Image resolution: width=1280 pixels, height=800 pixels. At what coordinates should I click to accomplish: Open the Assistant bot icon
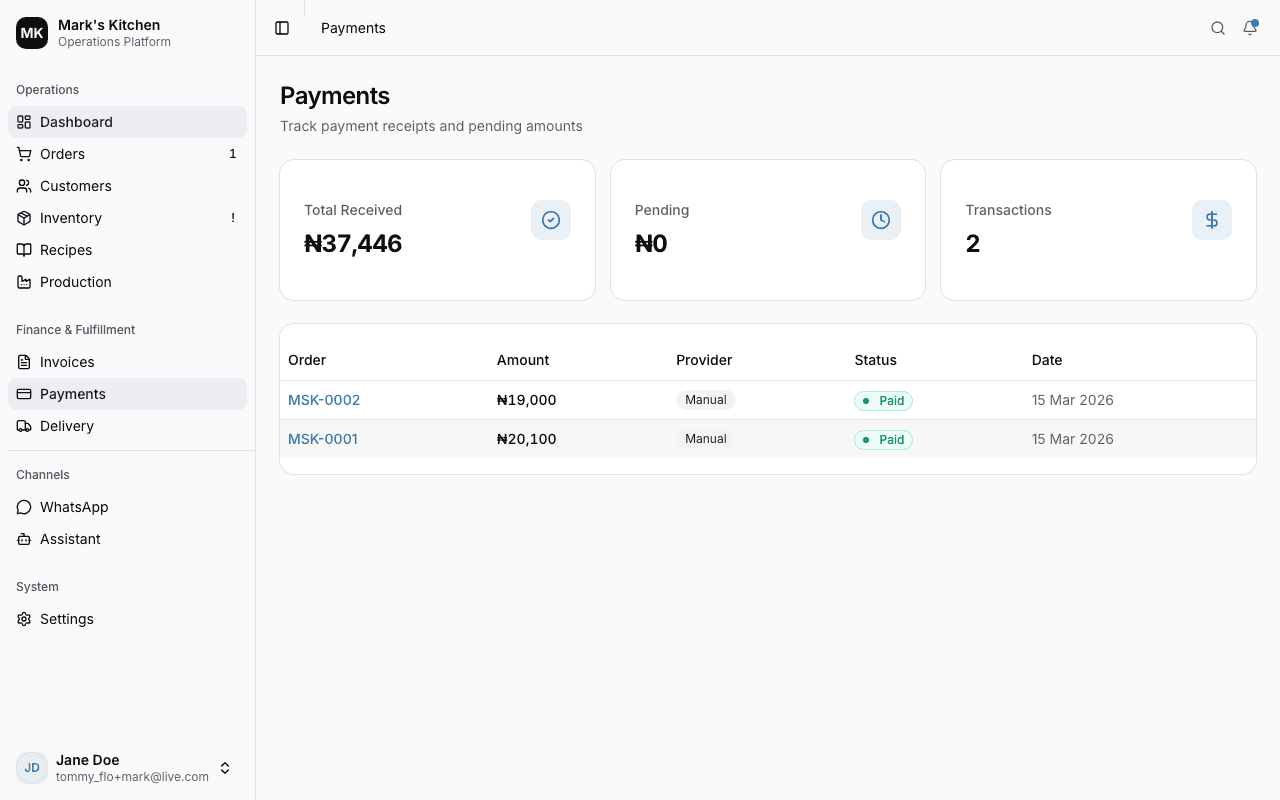(x=23, y=539)
